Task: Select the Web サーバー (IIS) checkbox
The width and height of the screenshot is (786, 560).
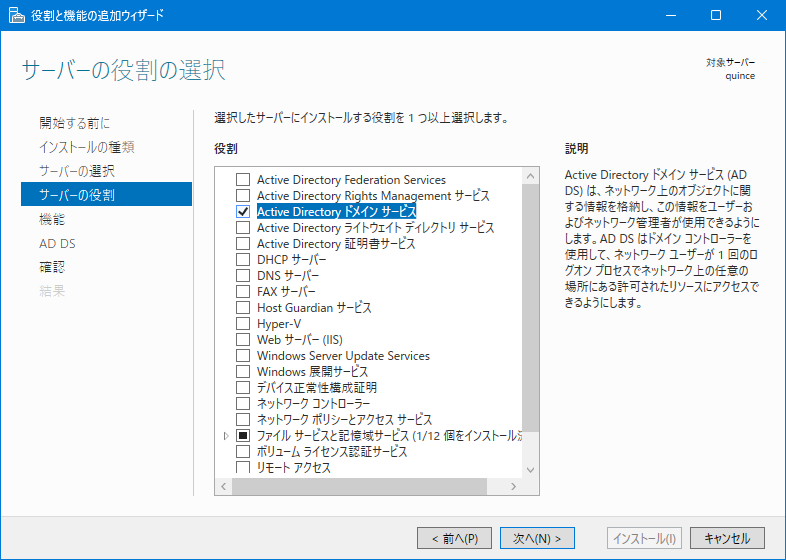Action: 243,340
